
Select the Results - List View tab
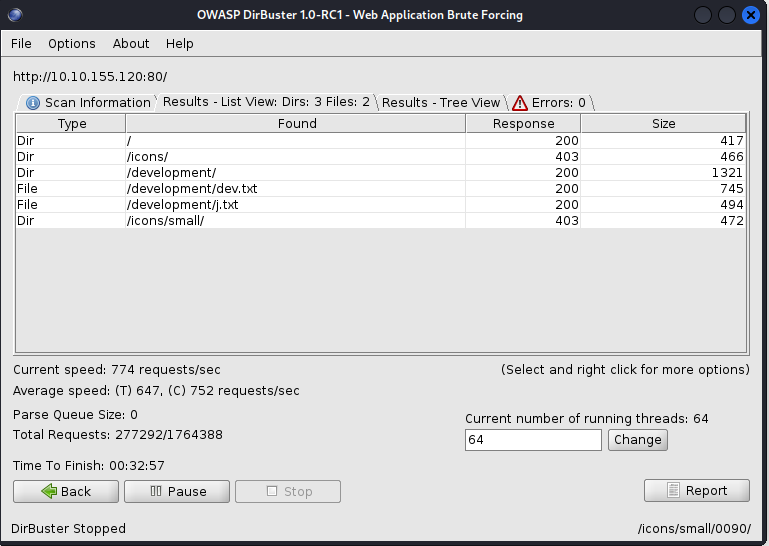click(x=265, y=102)
